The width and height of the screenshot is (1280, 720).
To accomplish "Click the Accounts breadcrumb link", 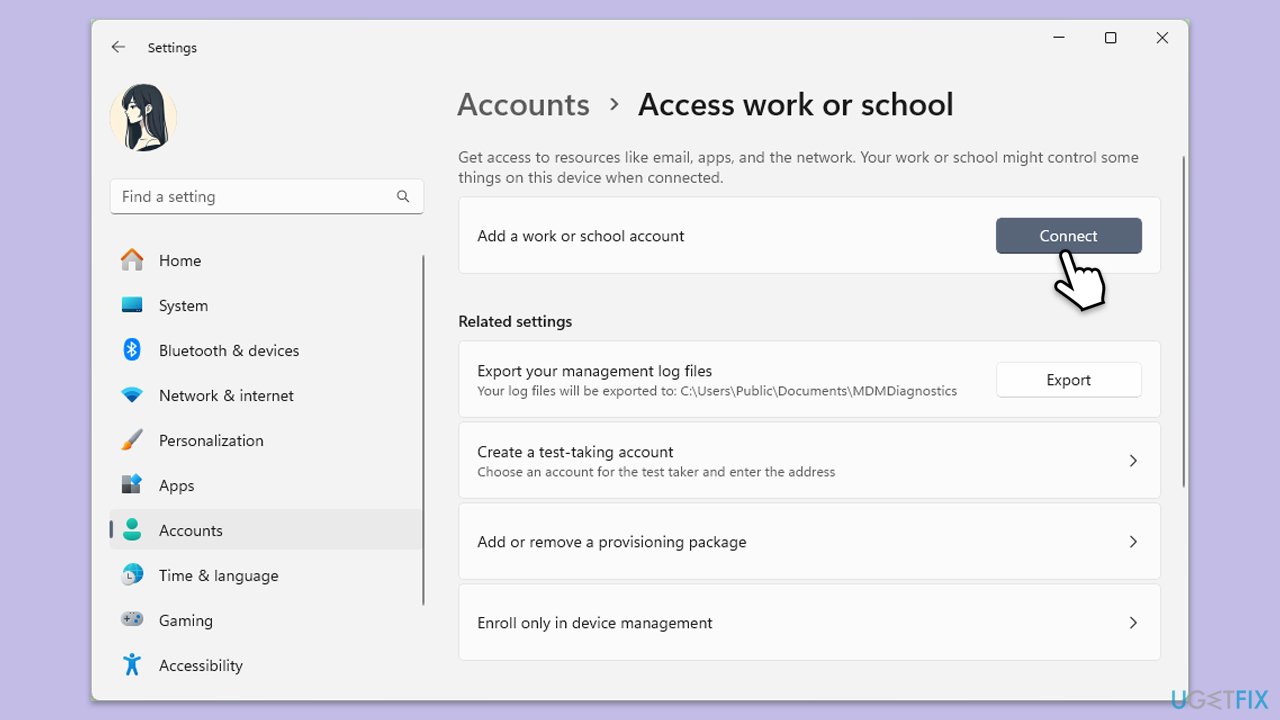I will (x=523, y=104).
